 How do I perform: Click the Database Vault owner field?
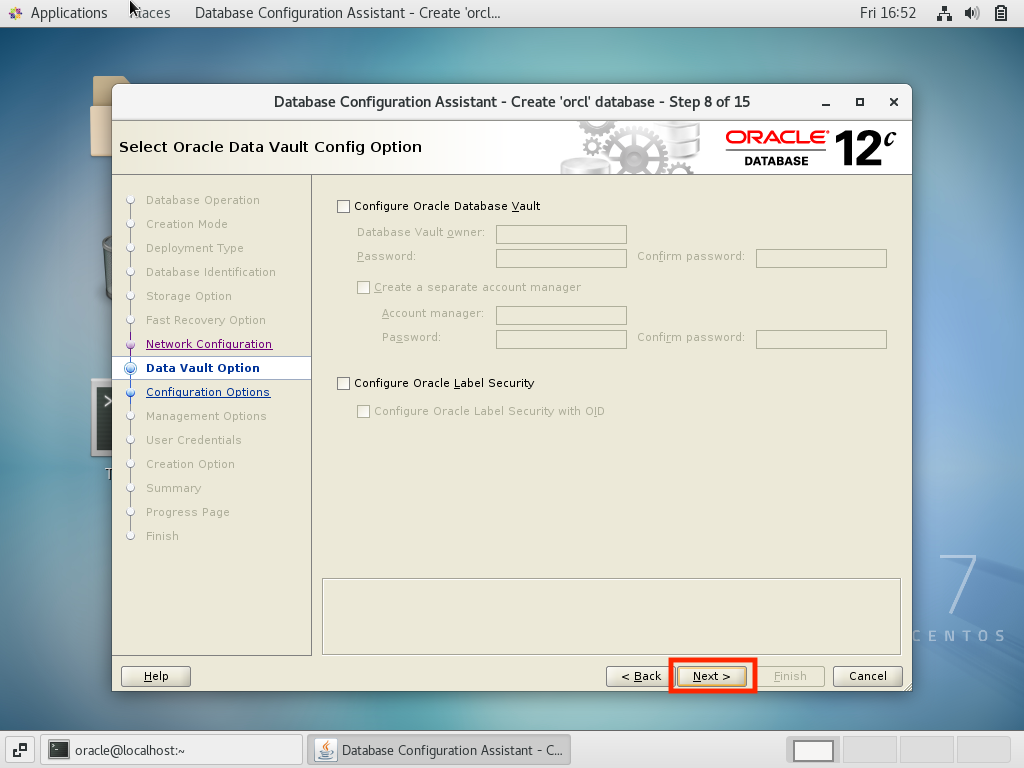[561, 234]
